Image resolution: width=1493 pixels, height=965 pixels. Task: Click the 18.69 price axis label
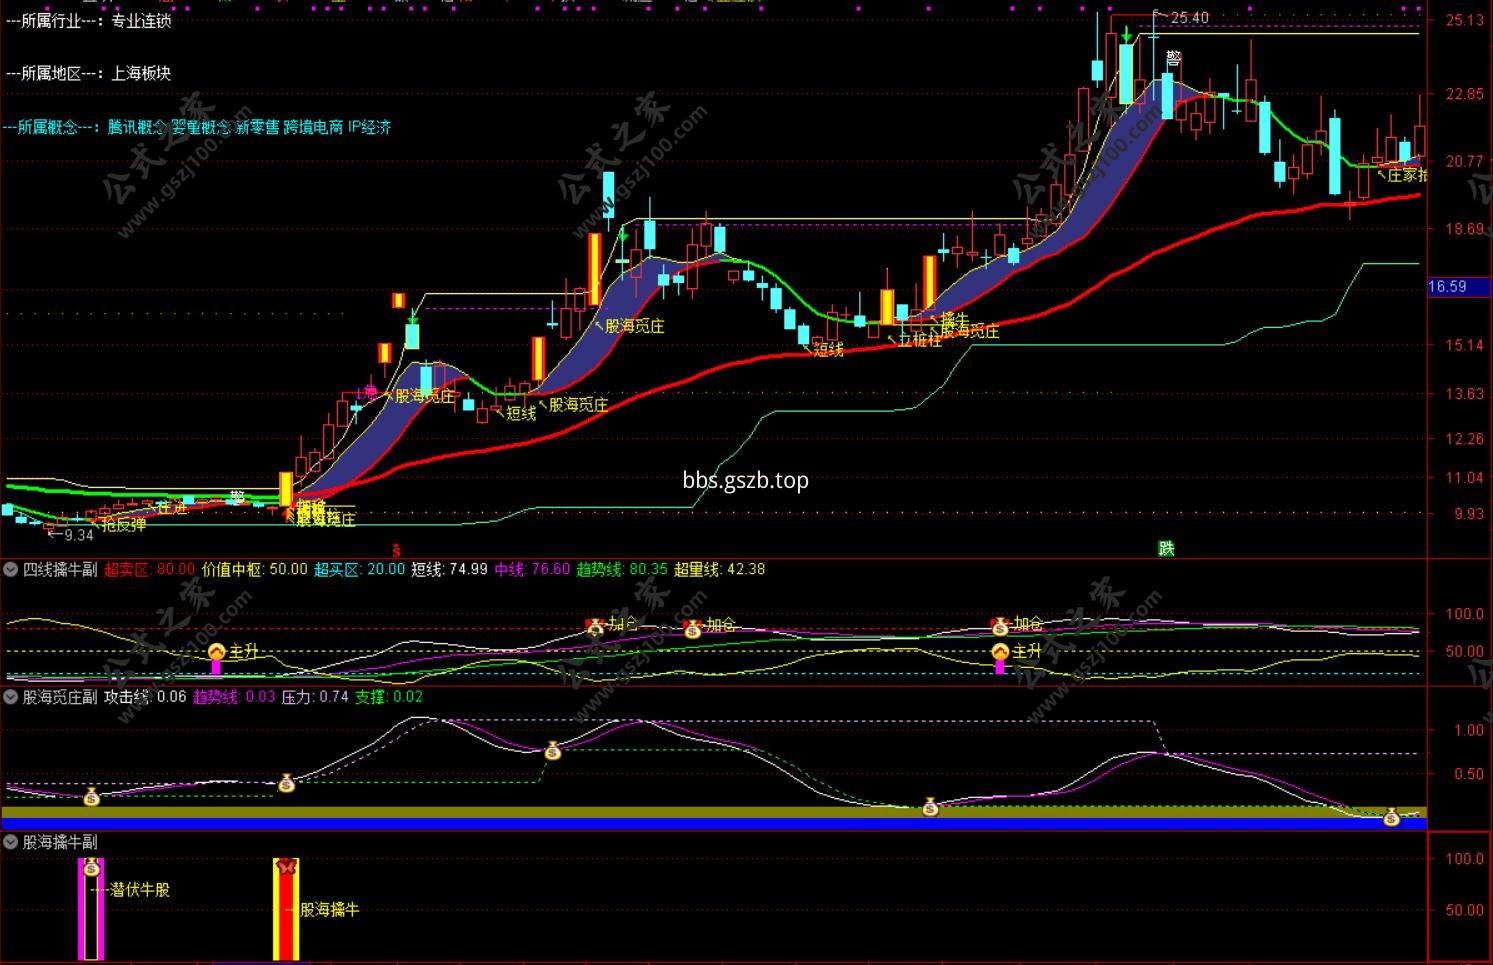[x=1465, y=229]
